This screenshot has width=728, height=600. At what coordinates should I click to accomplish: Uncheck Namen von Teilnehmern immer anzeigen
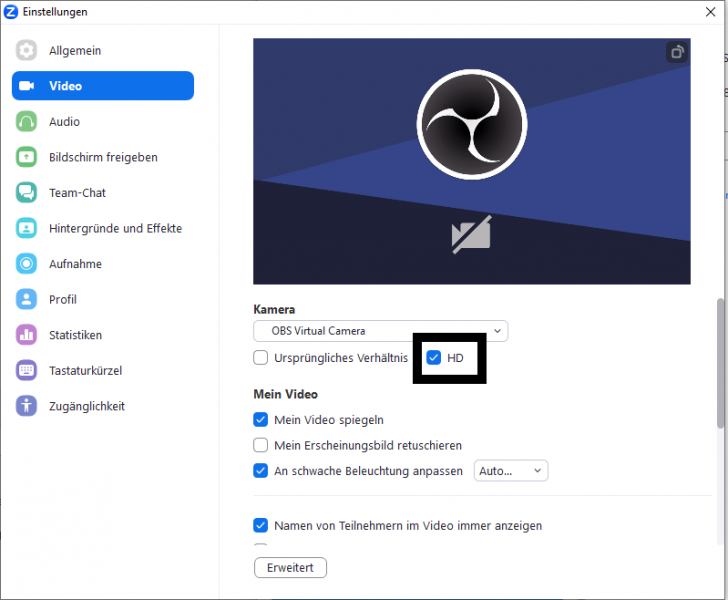pyautogui.click(x=260, y=526)
